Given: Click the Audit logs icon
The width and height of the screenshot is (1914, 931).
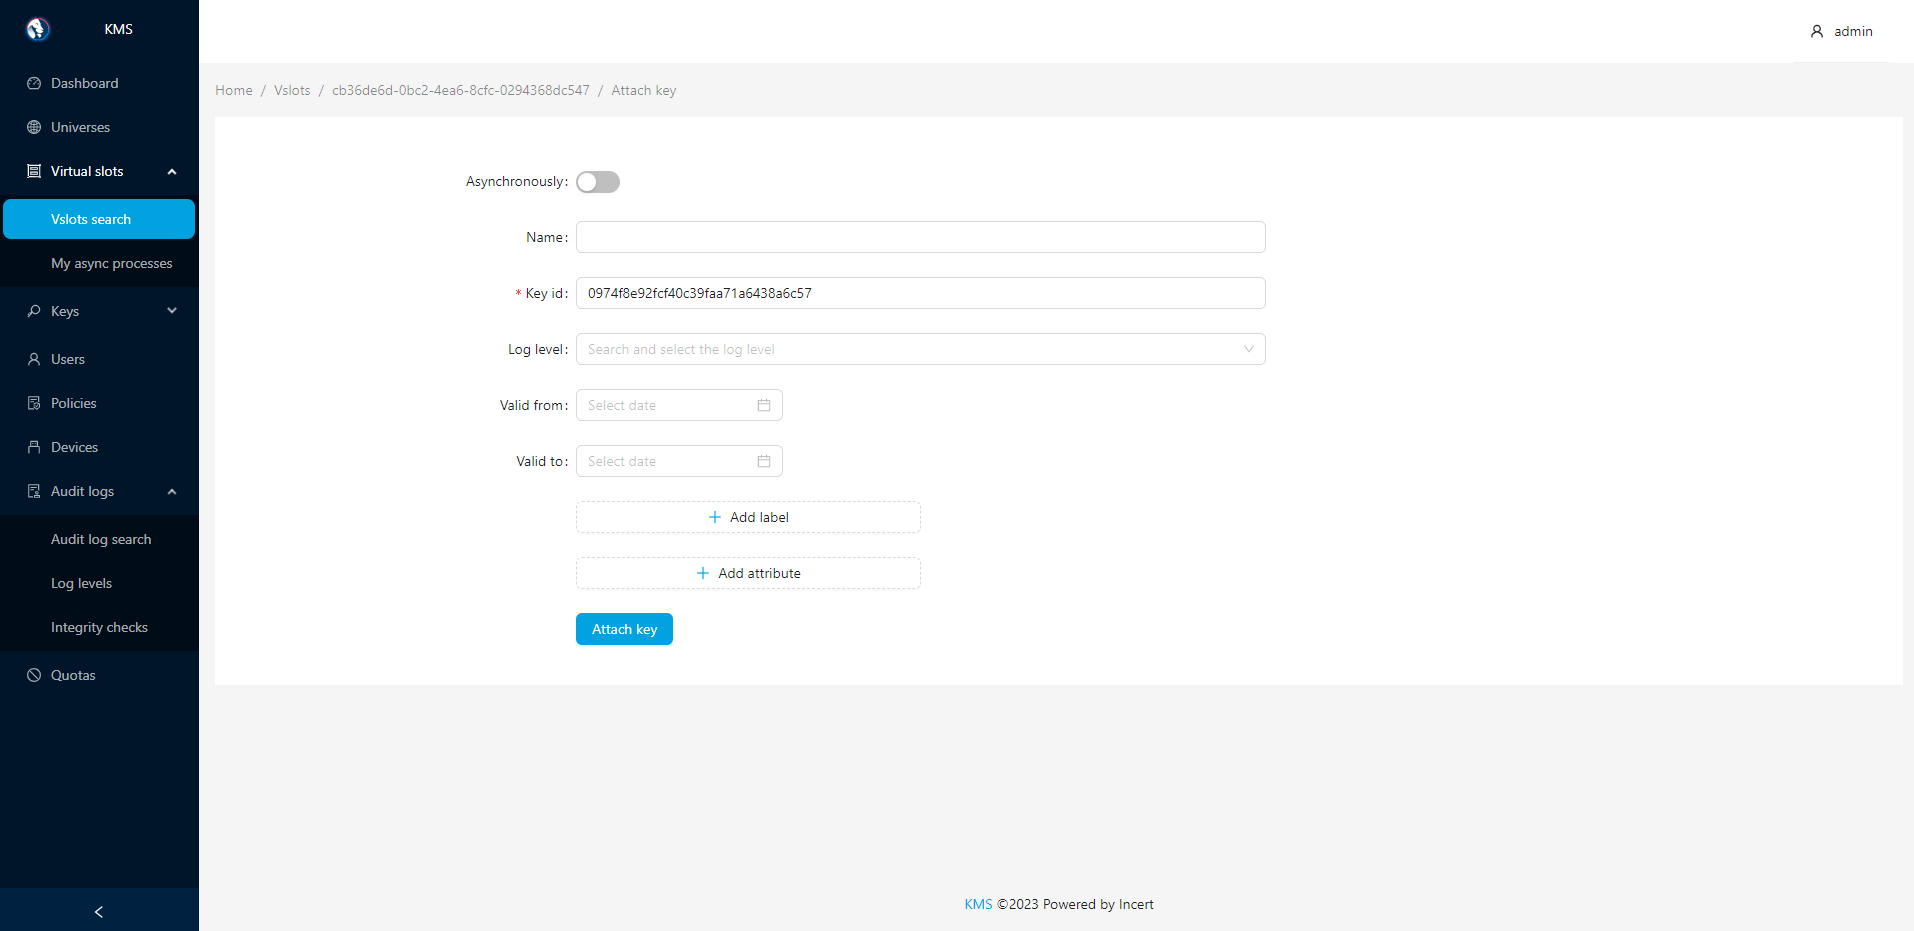Looking at the screenshot, I should click(x=34, y=491).
